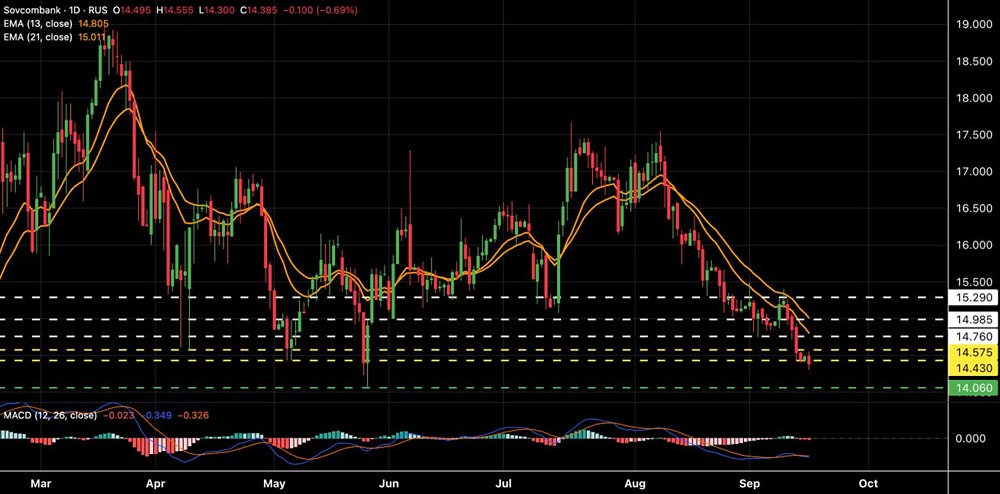Image resolution: width=1000 pixels, height=494 pixels.
Task: Select the EMA (13, close) indicator legend
Action: 38,24
